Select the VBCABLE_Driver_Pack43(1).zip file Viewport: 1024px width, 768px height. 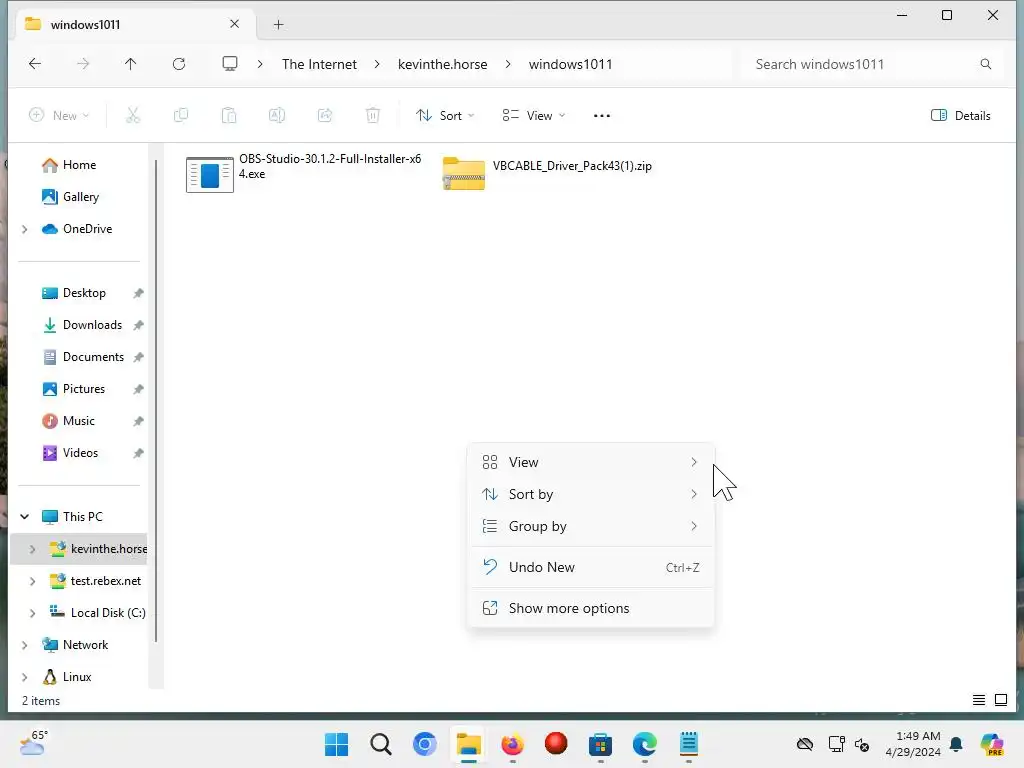point(547,173)
